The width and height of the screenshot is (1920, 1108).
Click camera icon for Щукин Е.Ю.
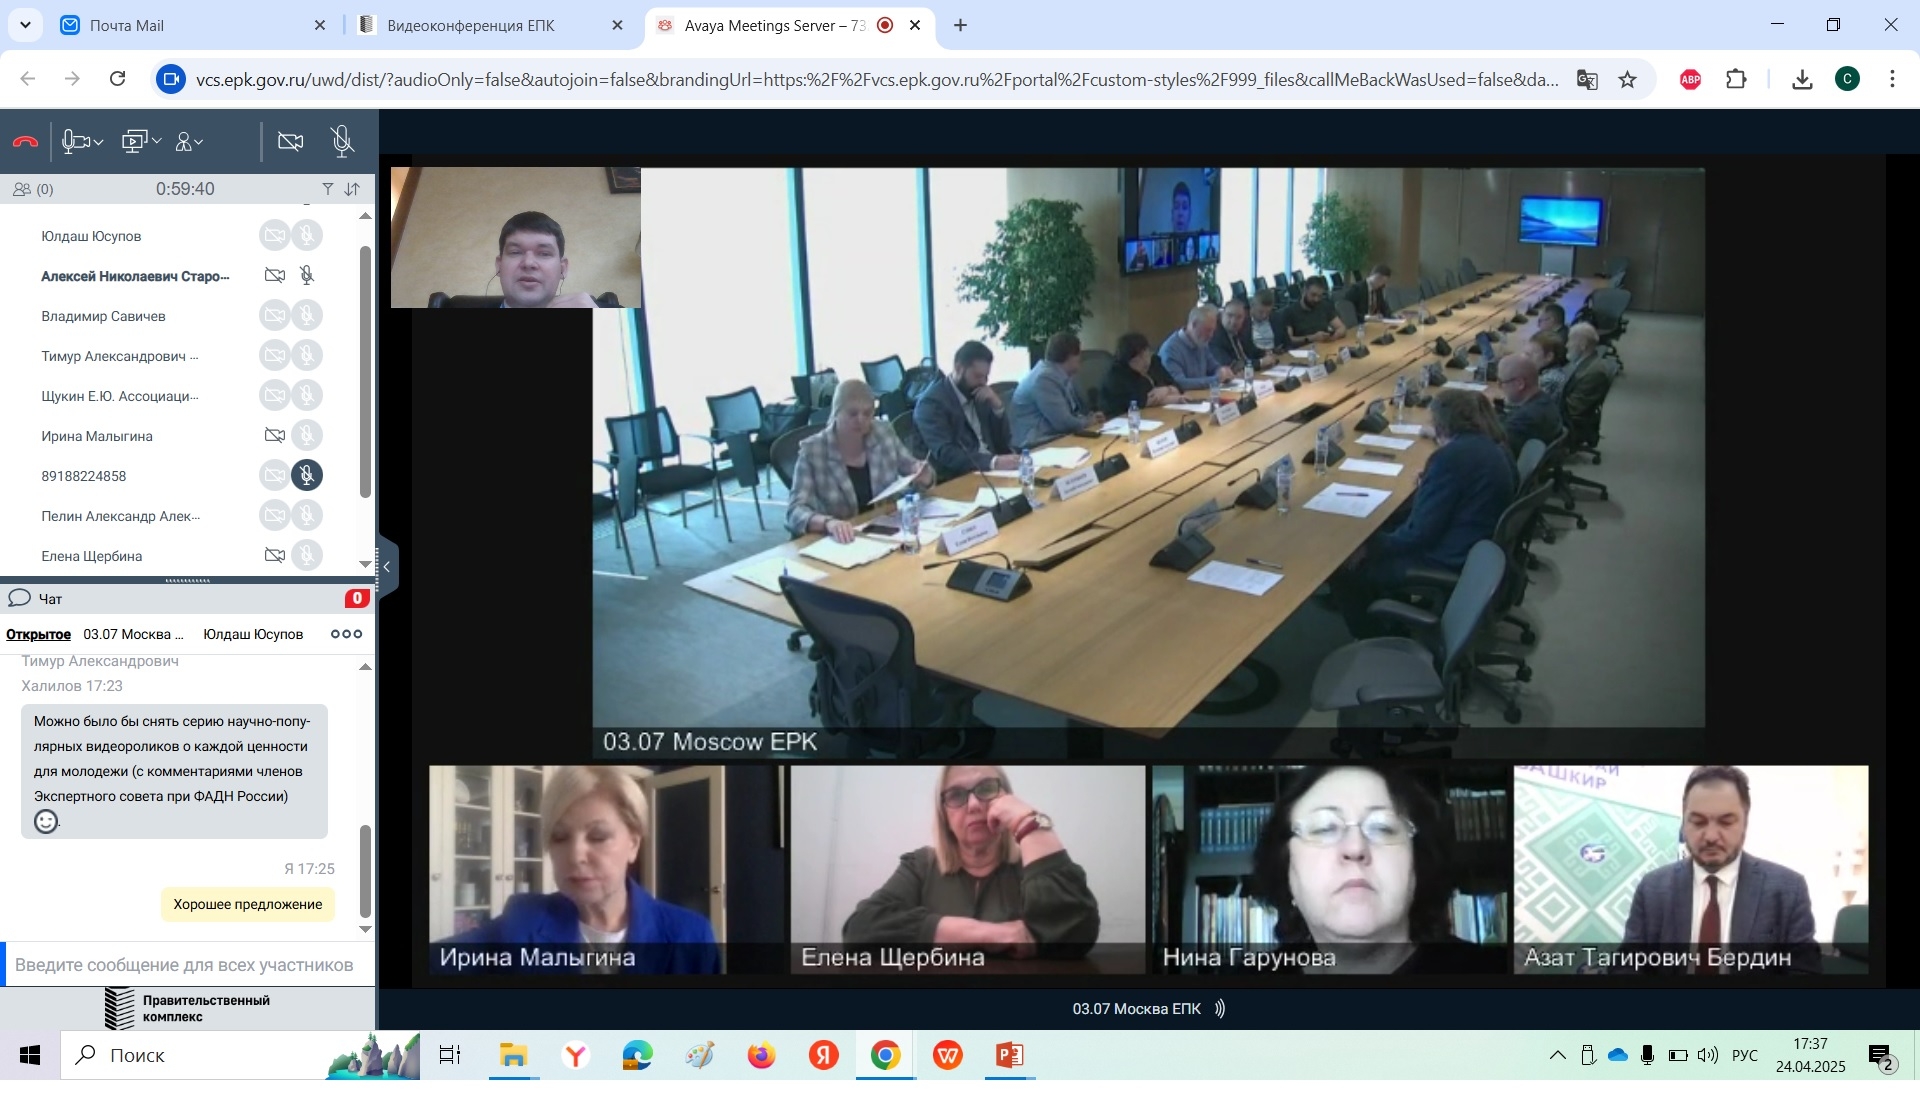tap(274, 395)
